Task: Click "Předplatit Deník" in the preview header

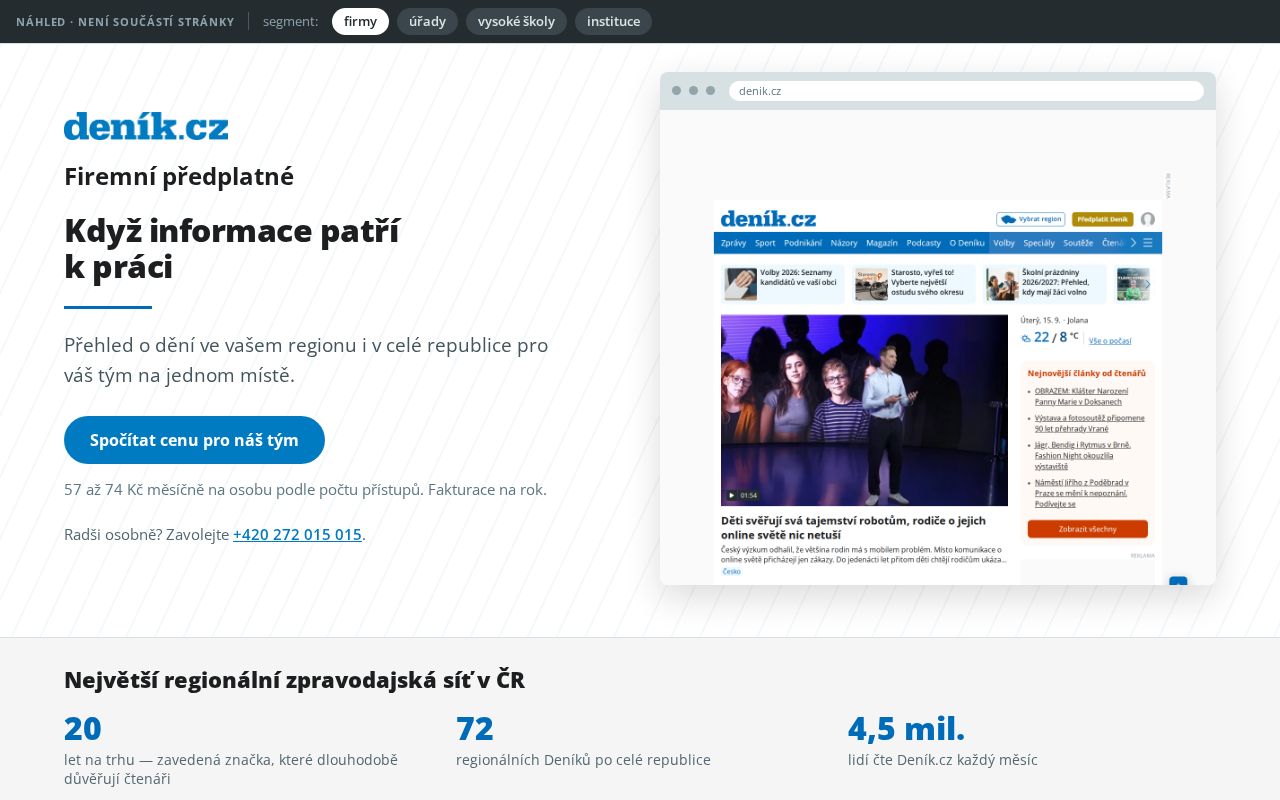Action: pyautogui.click(x=1102, y=219)
